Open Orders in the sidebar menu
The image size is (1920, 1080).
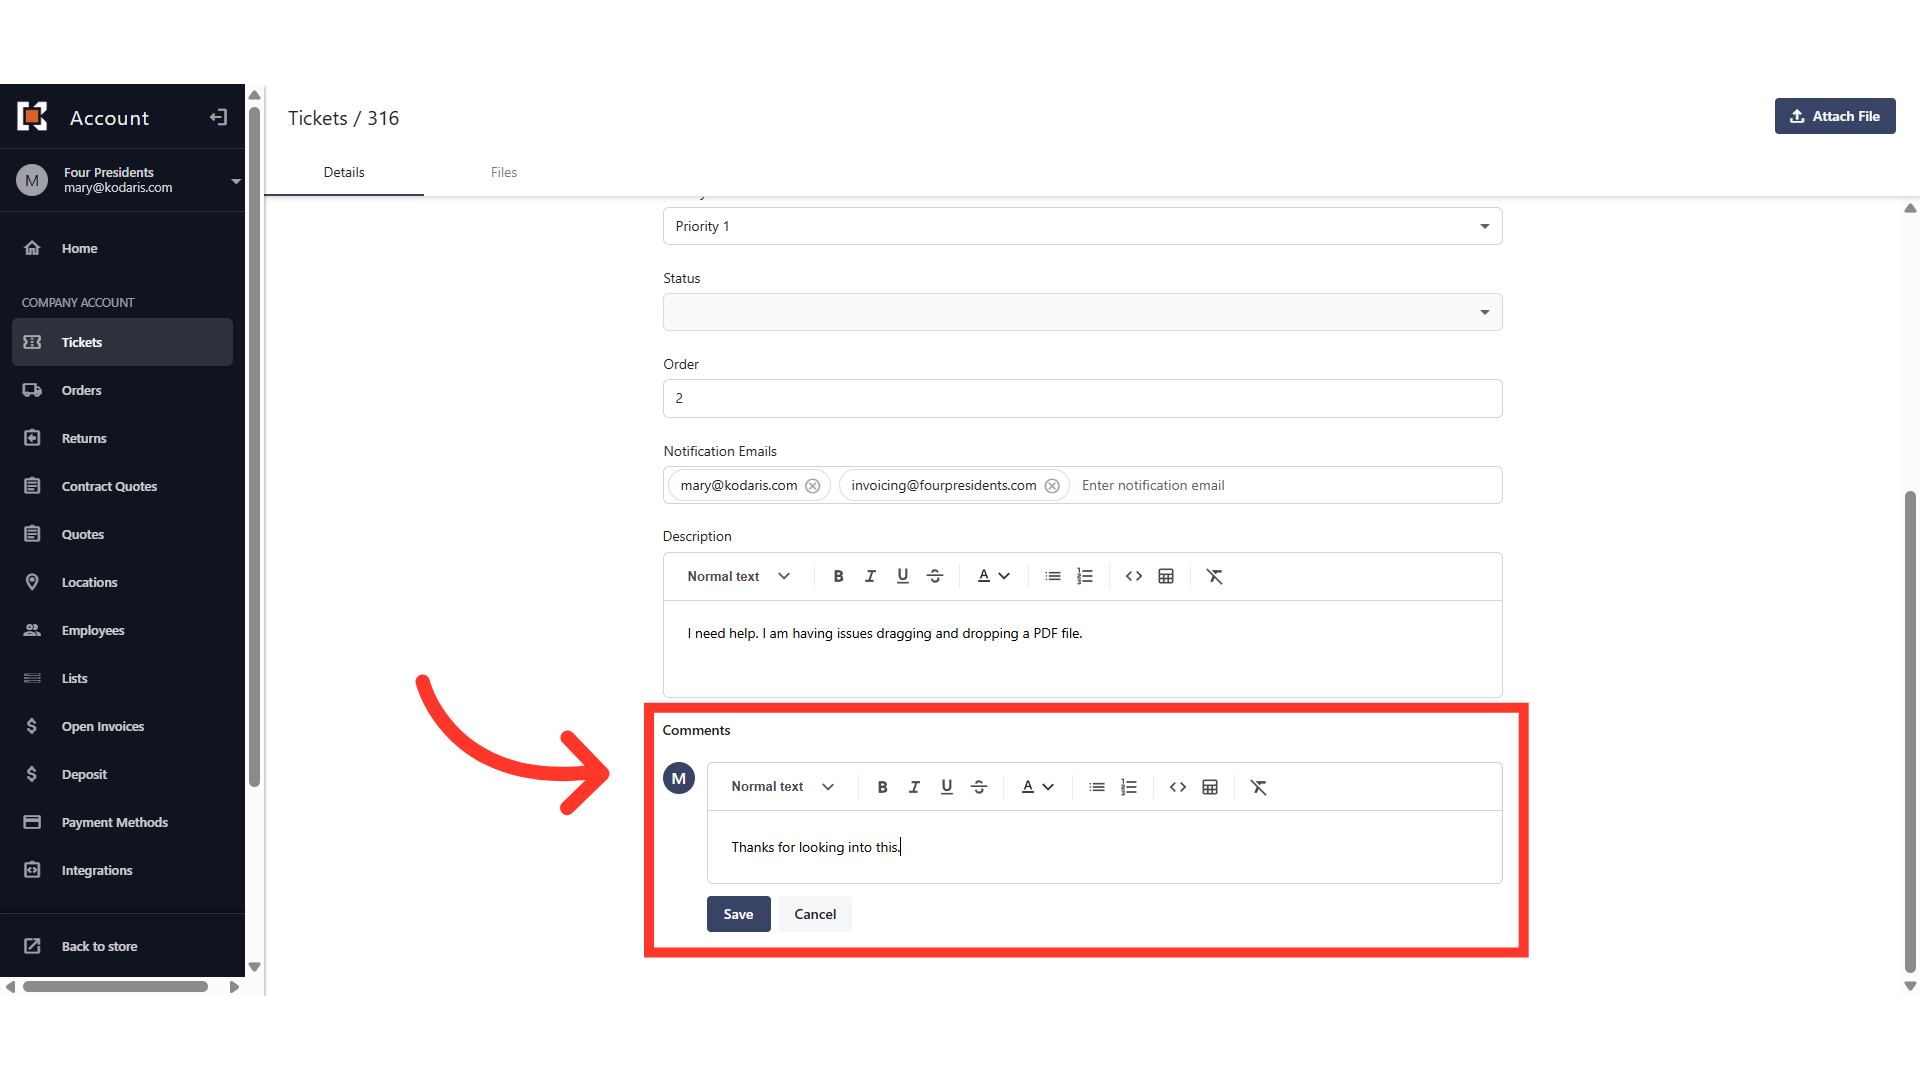82,390
